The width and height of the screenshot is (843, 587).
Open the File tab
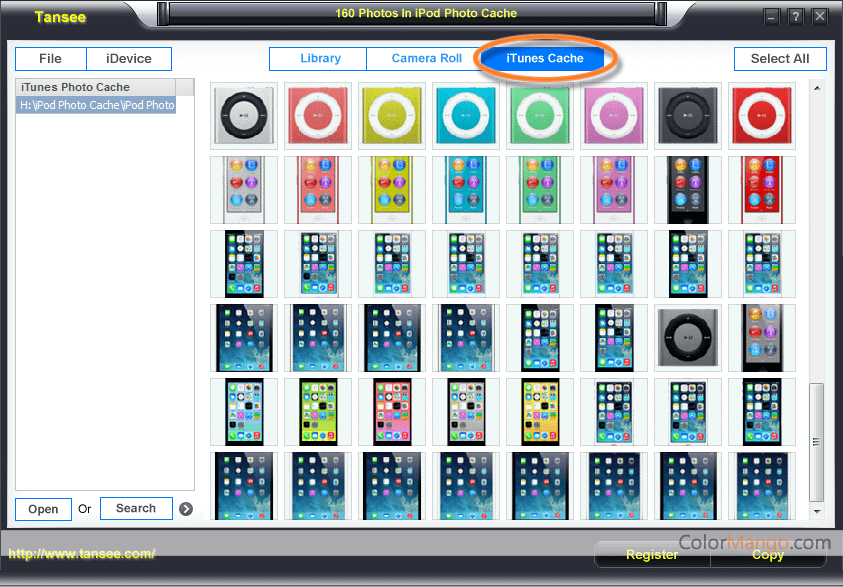pos(51,59)
